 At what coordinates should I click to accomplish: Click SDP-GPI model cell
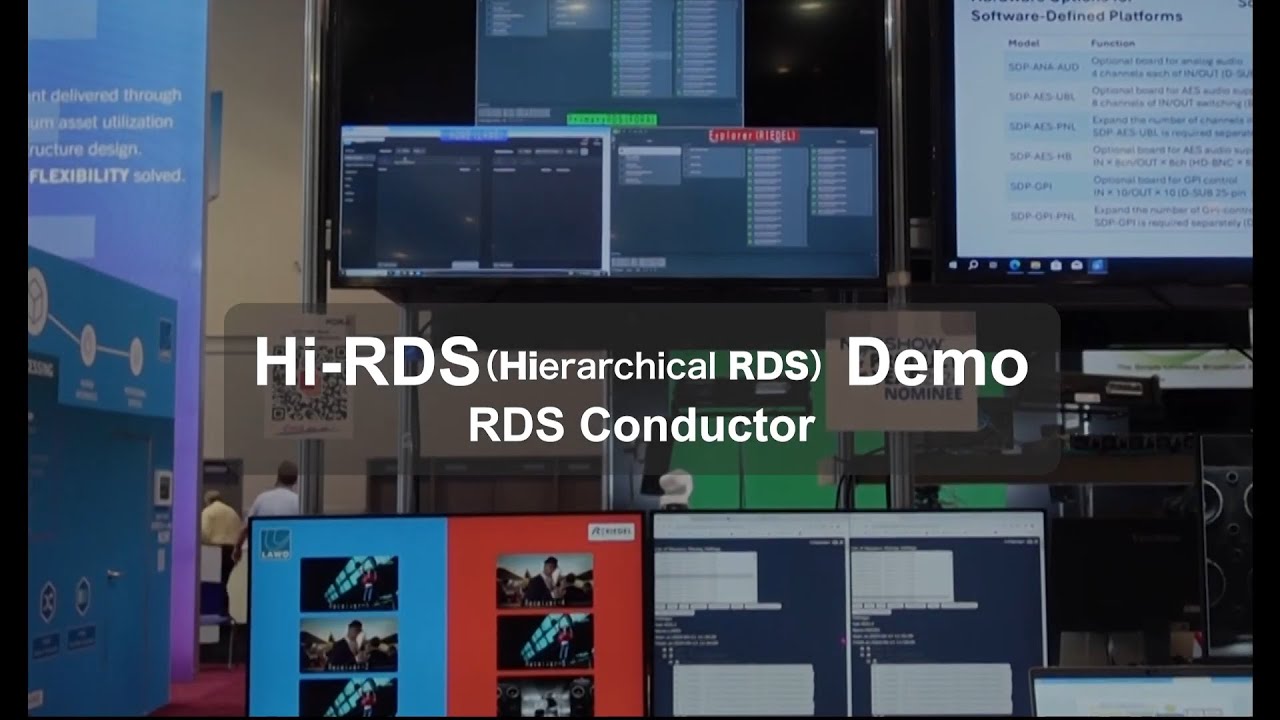point(1031,185)
